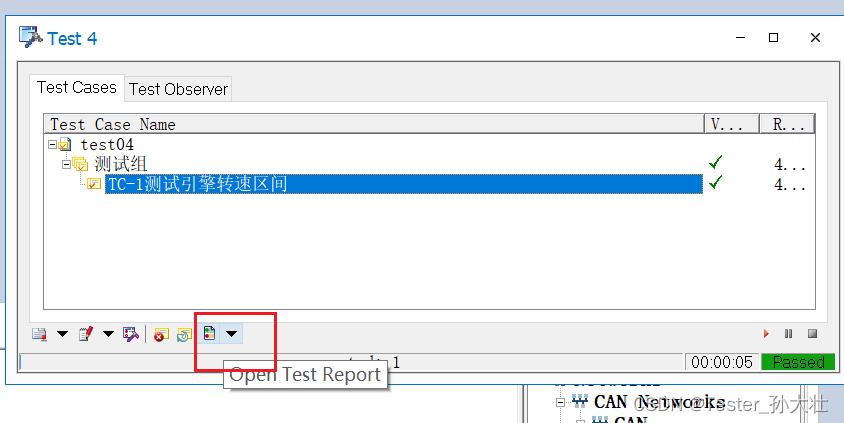Click the Open Test Report toolbar icon
The height and width of the screenshot is (423, 844).
pyautogui.click(x=209, y=334)
